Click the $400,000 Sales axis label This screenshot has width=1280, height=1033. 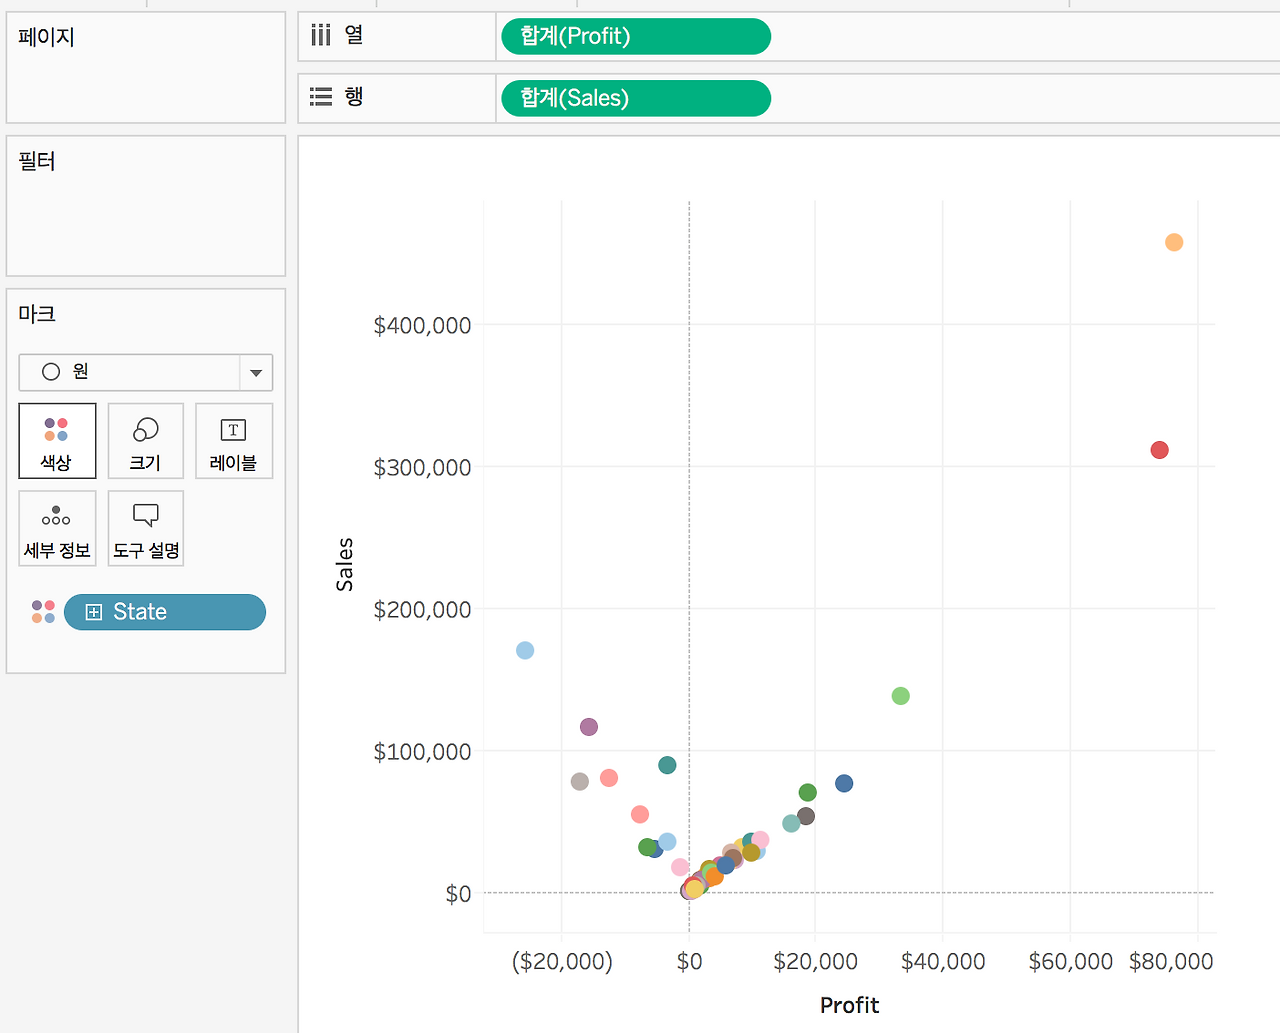(x=422, y=326)
